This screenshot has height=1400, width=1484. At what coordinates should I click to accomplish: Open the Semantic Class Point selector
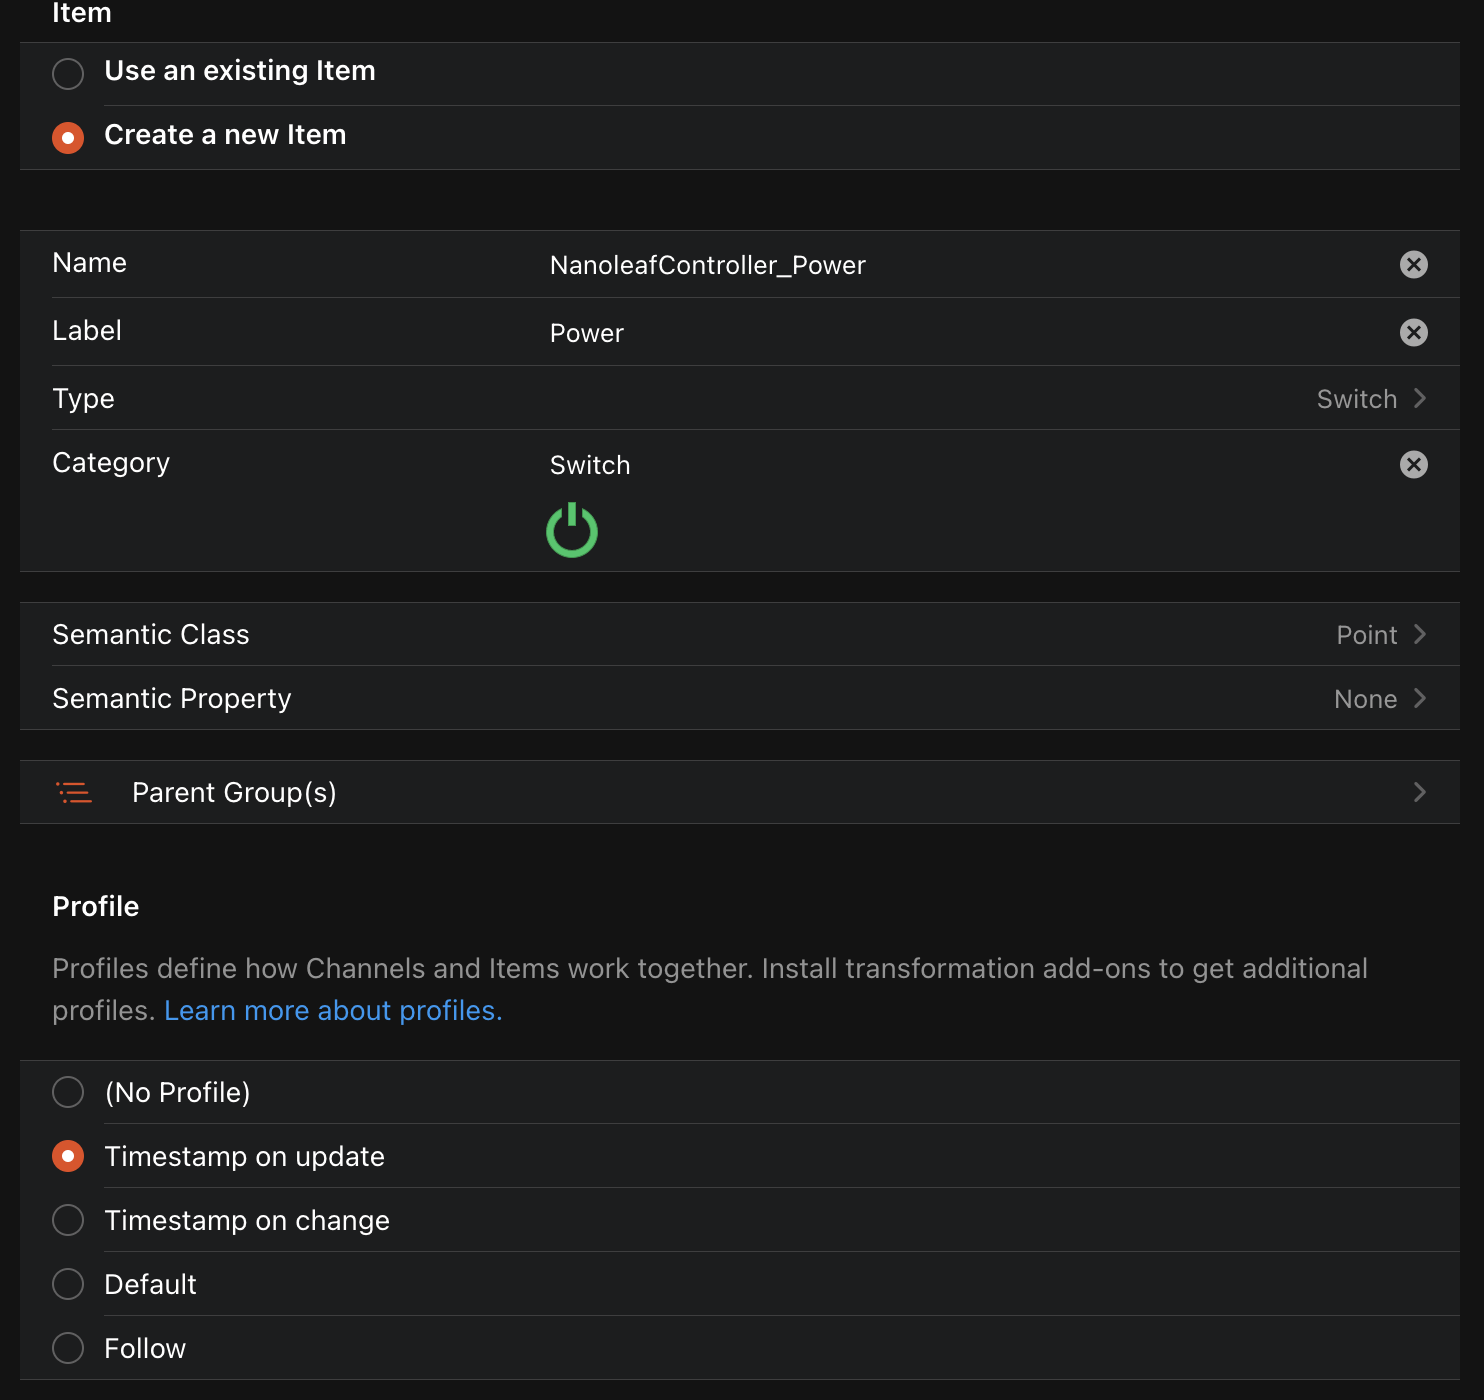click(x=1366, y=634)
